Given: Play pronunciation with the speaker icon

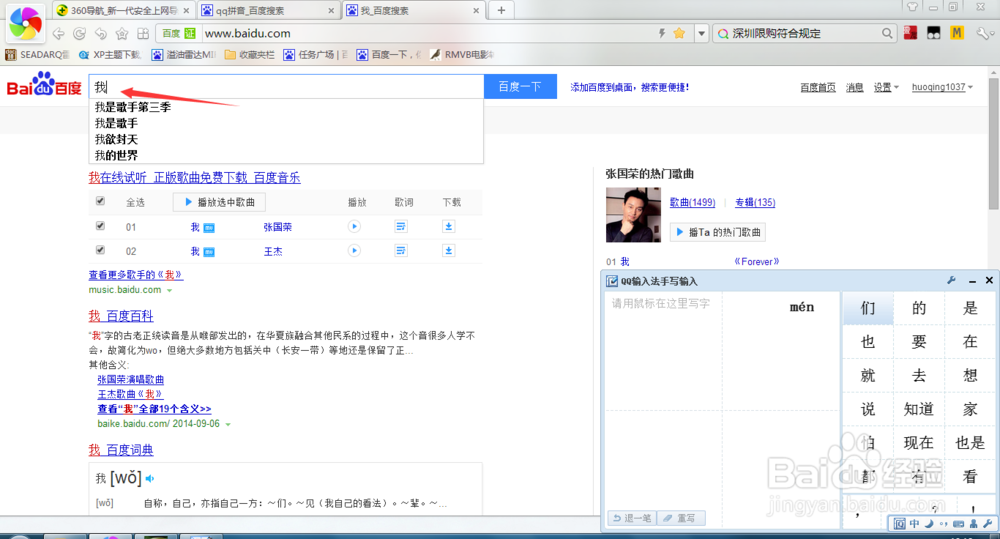Looking at the screenshot, I should coord(150,478).
